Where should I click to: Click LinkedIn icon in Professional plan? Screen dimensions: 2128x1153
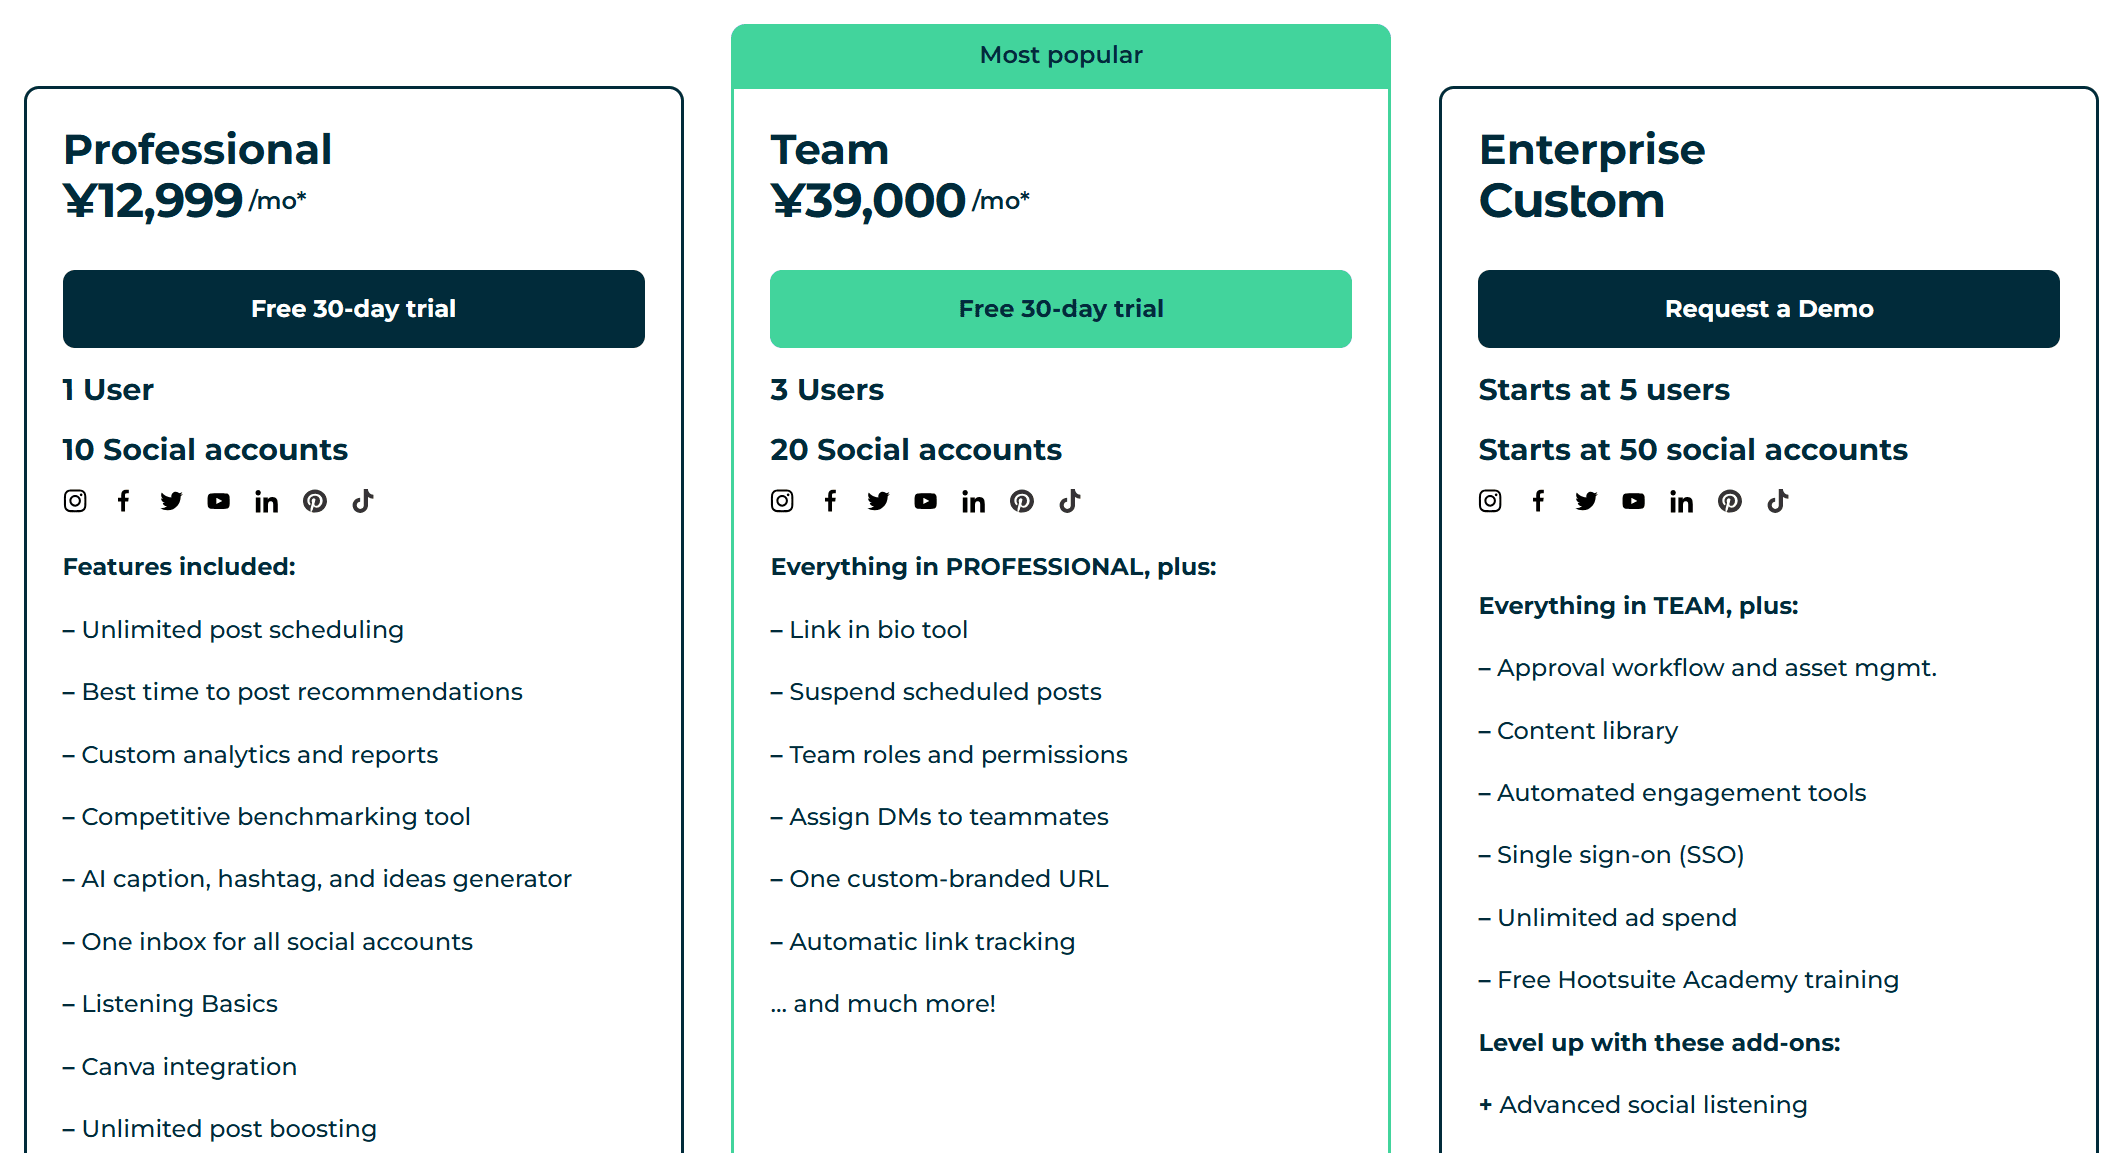[x=266, y=501]
